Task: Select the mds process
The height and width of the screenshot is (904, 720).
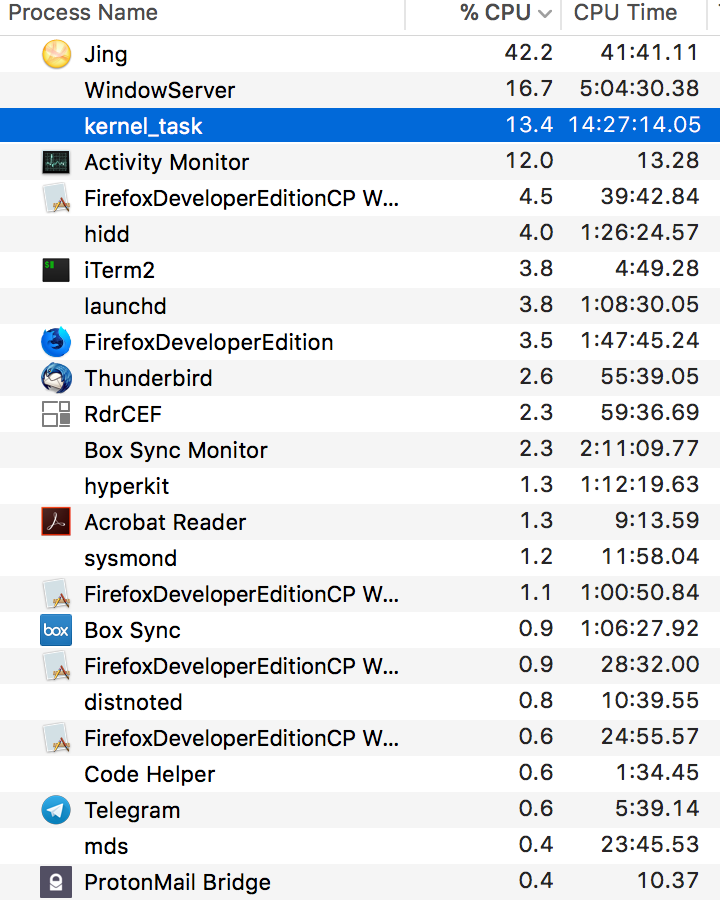Action: click(x=106, y=846)
